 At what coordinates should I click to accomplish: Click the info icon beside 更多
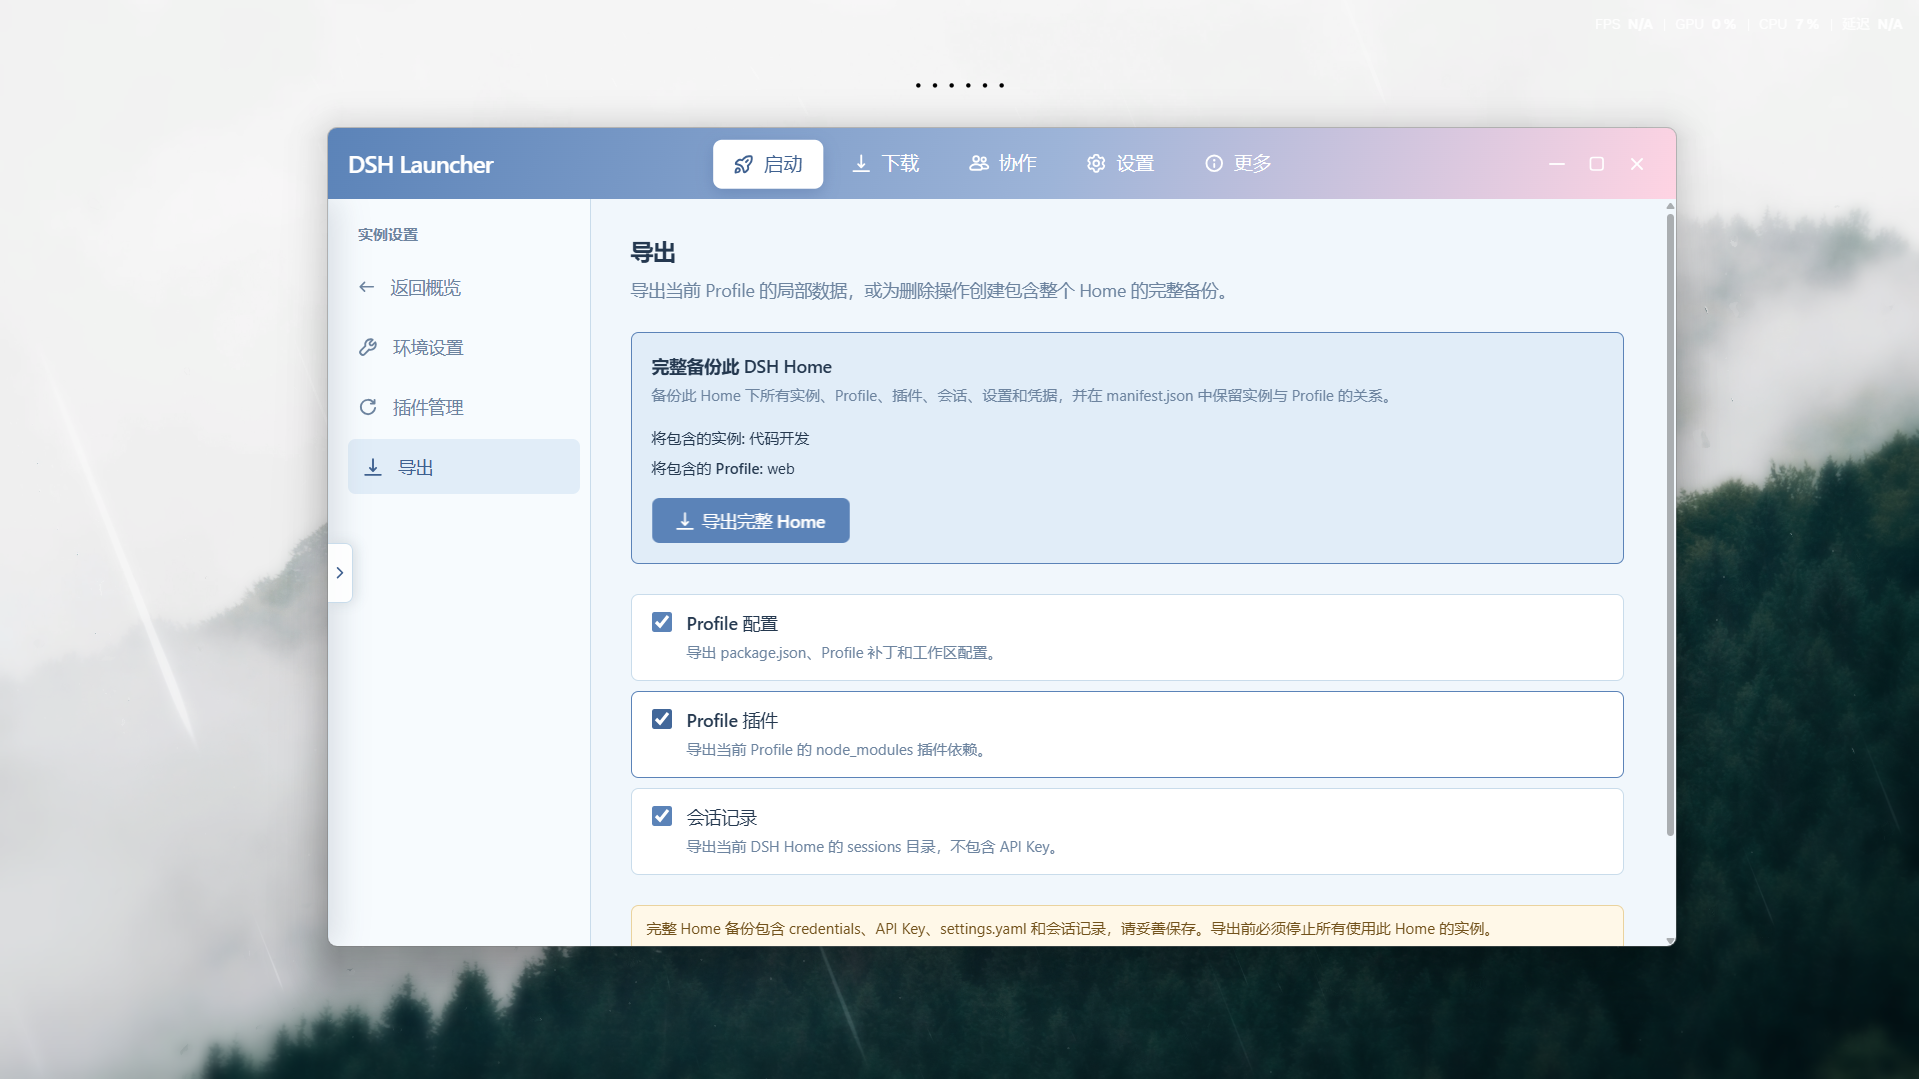tap(1214, 163)
